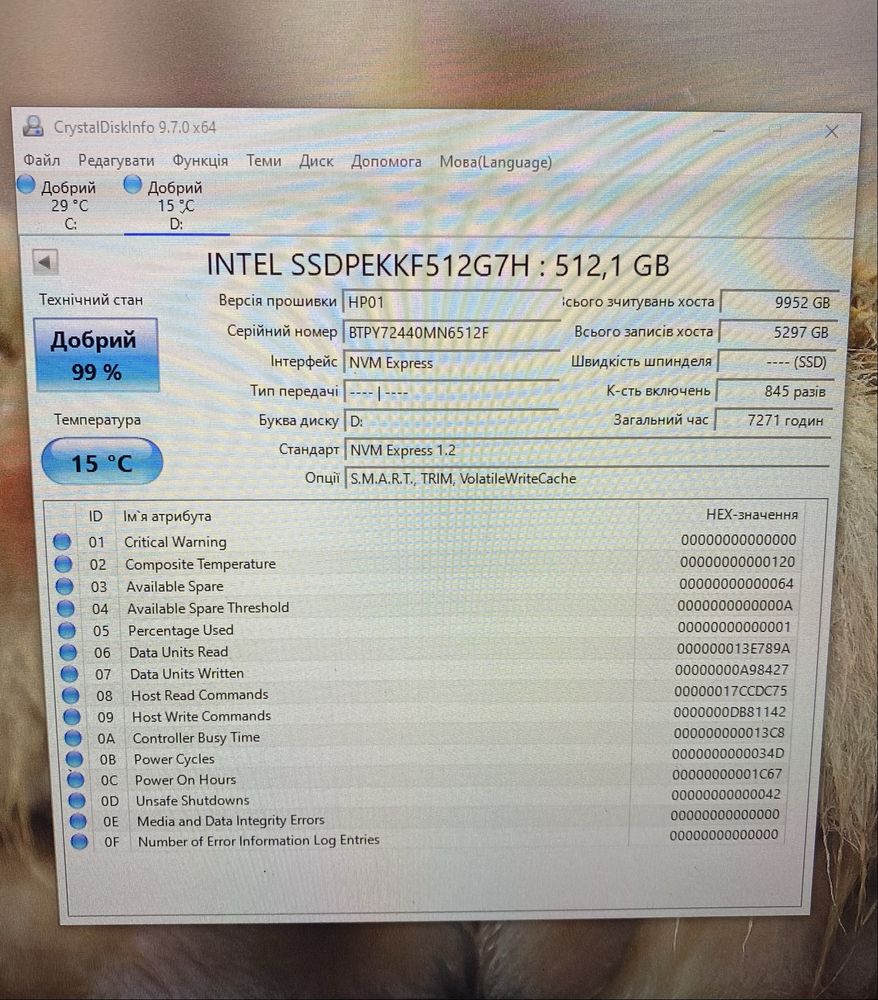Click the firmware version field HP01
This screenshot has width=878, height=1000.
coord(451,302)
